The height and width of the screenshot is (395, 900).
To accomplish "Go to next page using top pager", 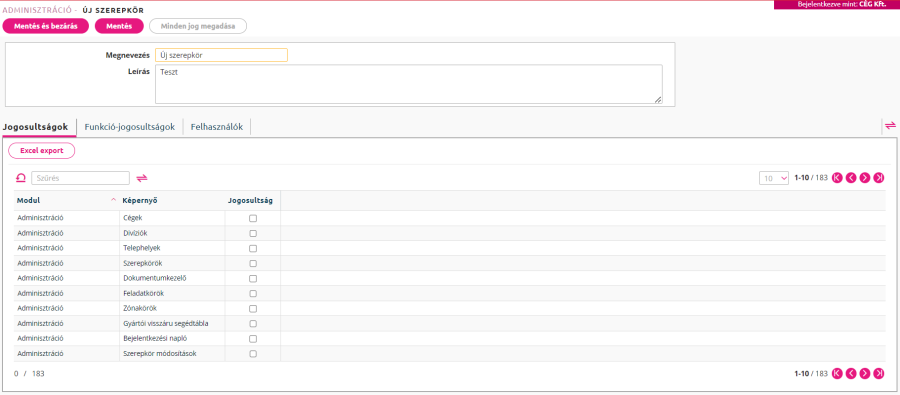I will coord(865,178).
